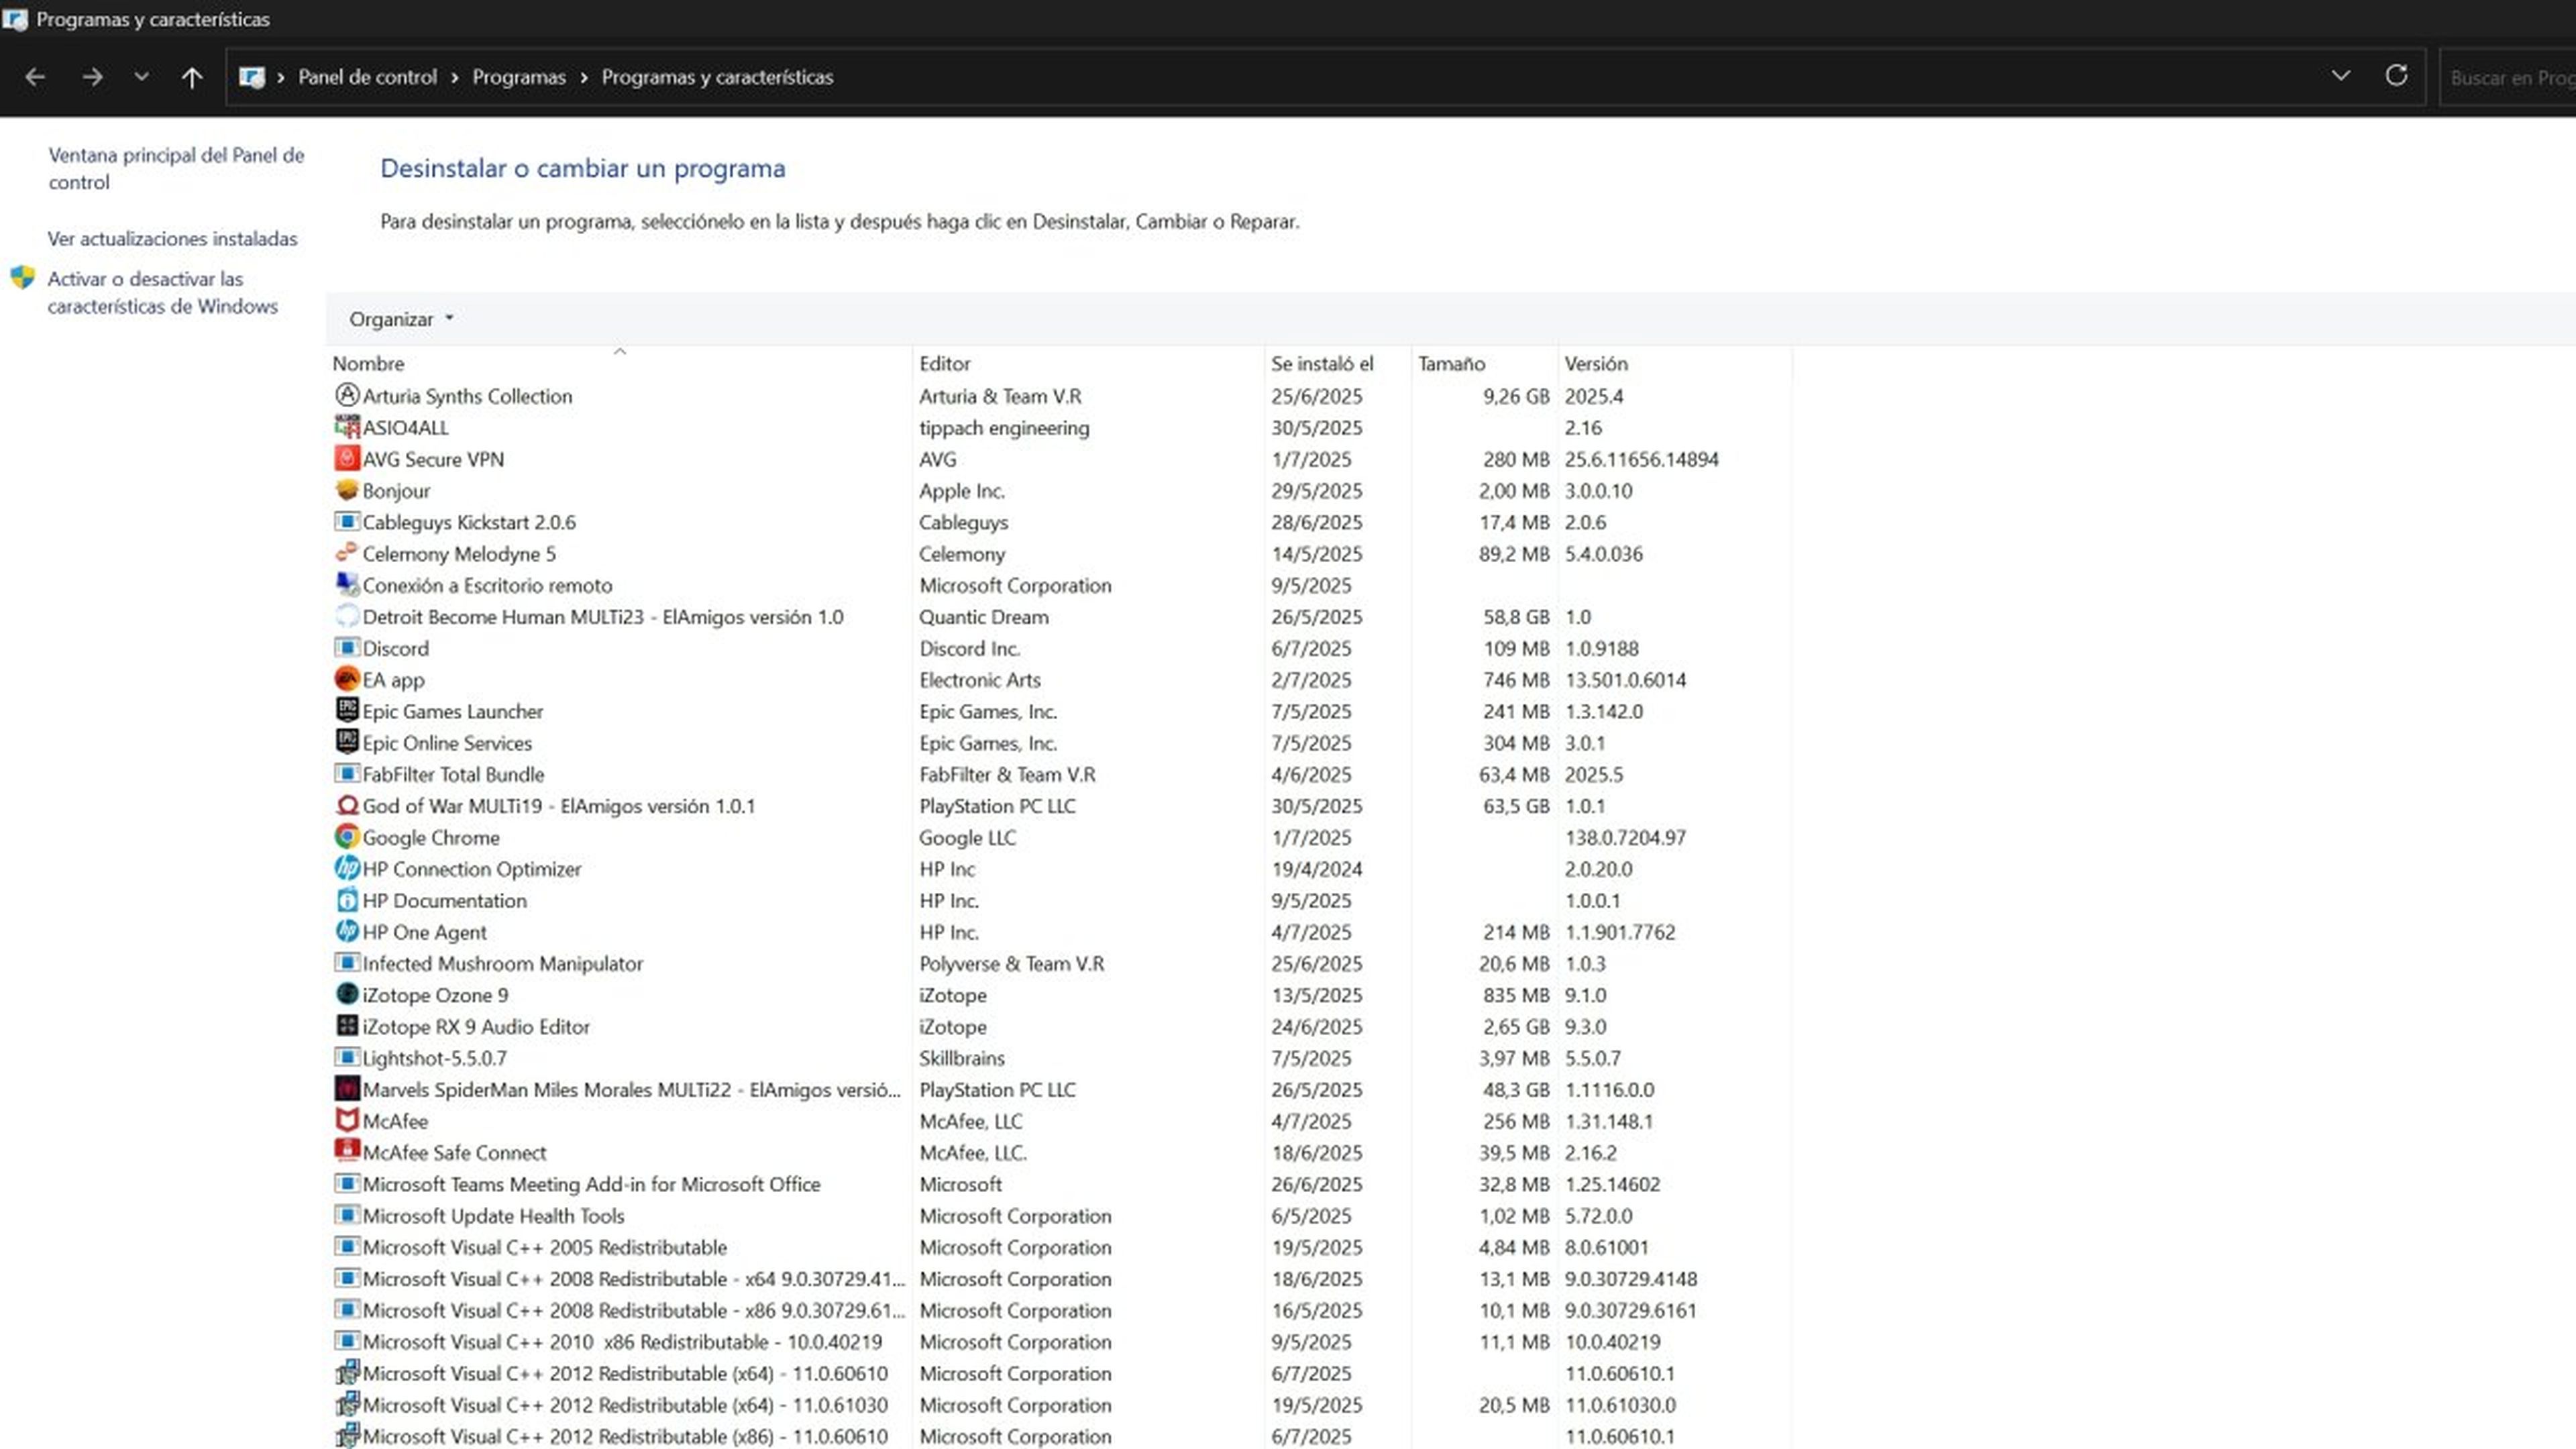
Task: Select the AVG Secure VPN icon
Action: click(x=346, y=458)
